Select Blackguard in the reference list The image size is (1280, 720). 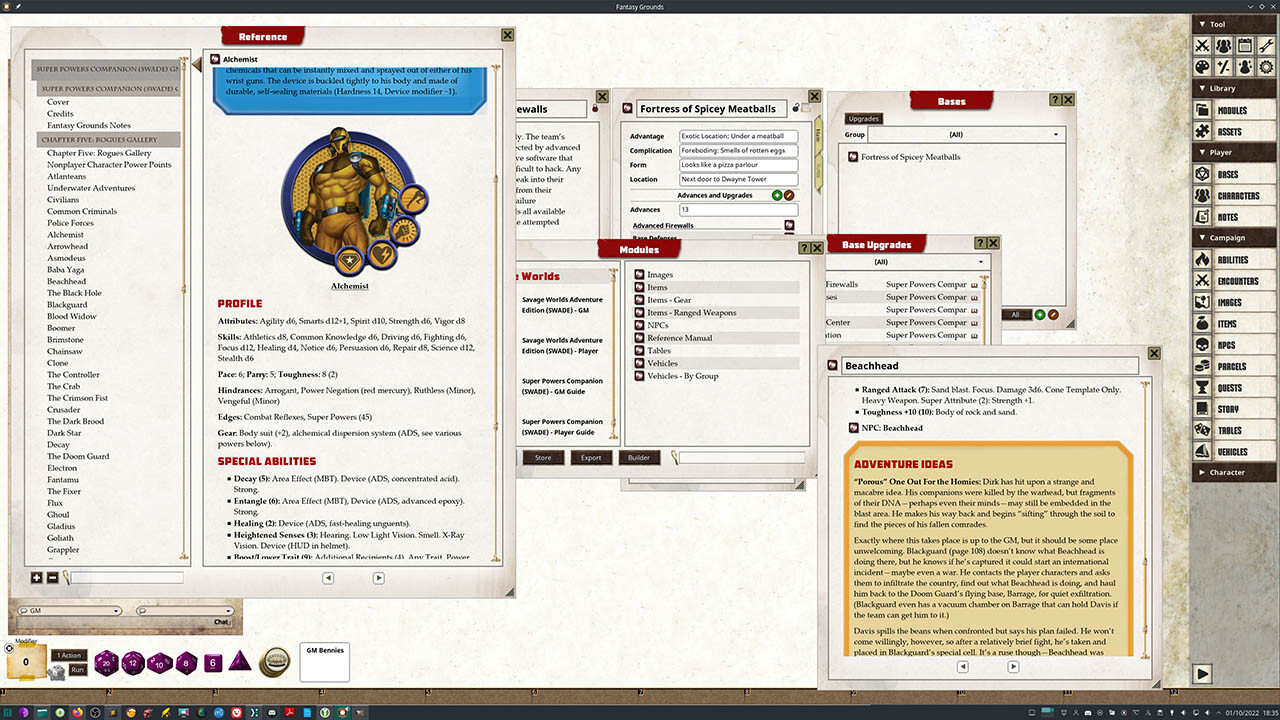coord(67,305)
